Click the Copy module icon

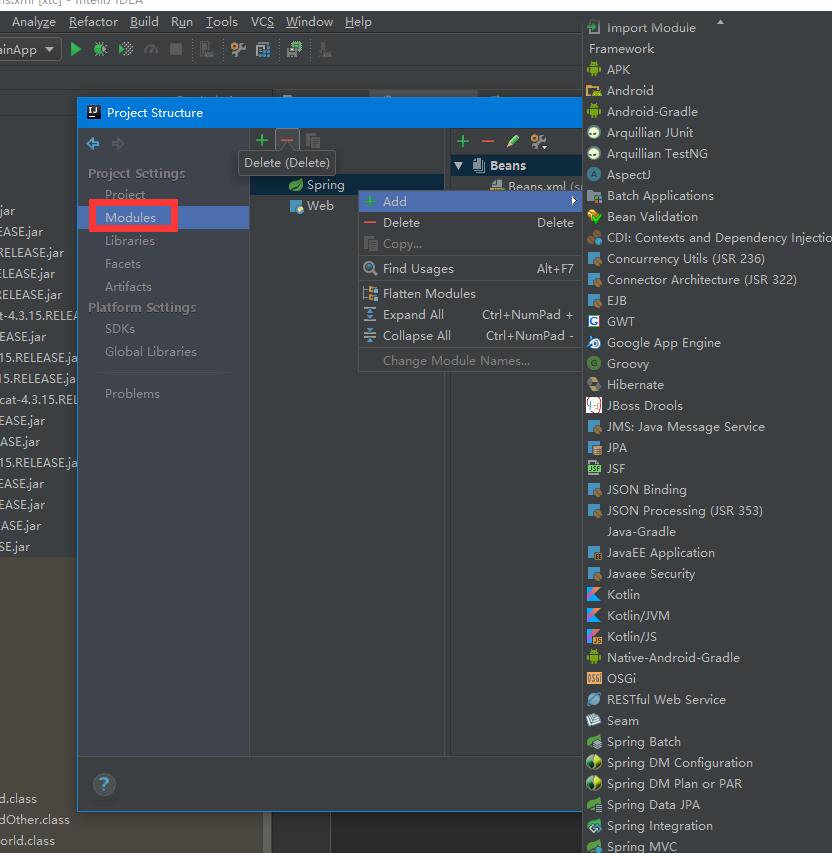pos(312,140)
